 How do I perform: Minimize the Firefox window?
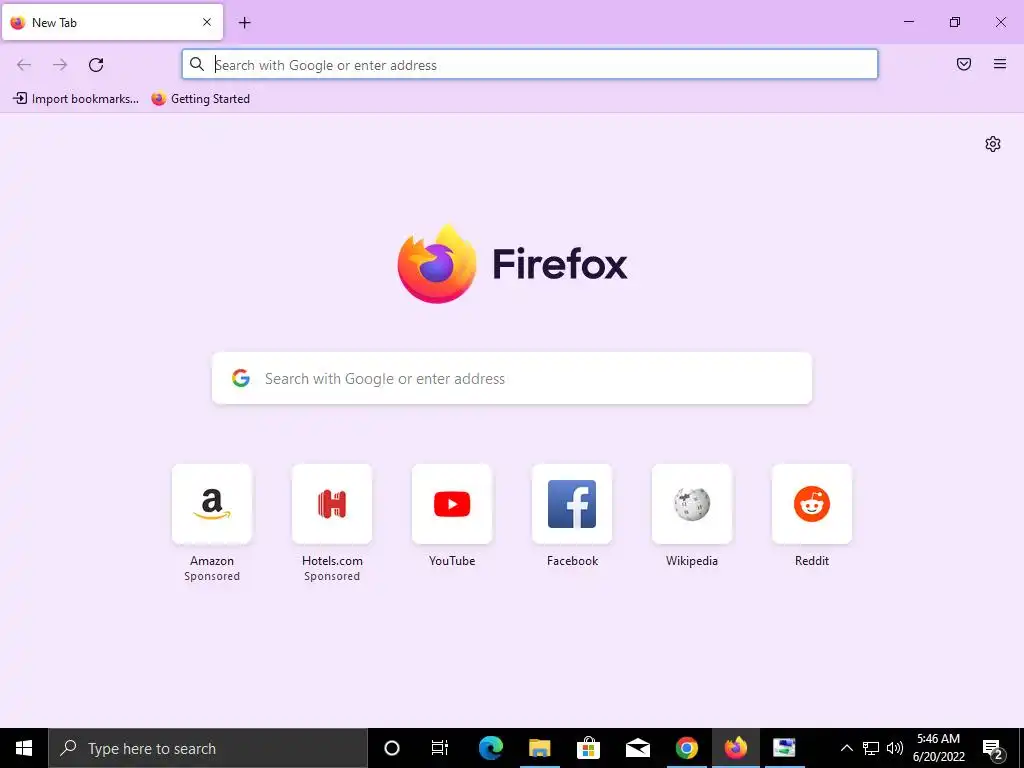(908, 22)
